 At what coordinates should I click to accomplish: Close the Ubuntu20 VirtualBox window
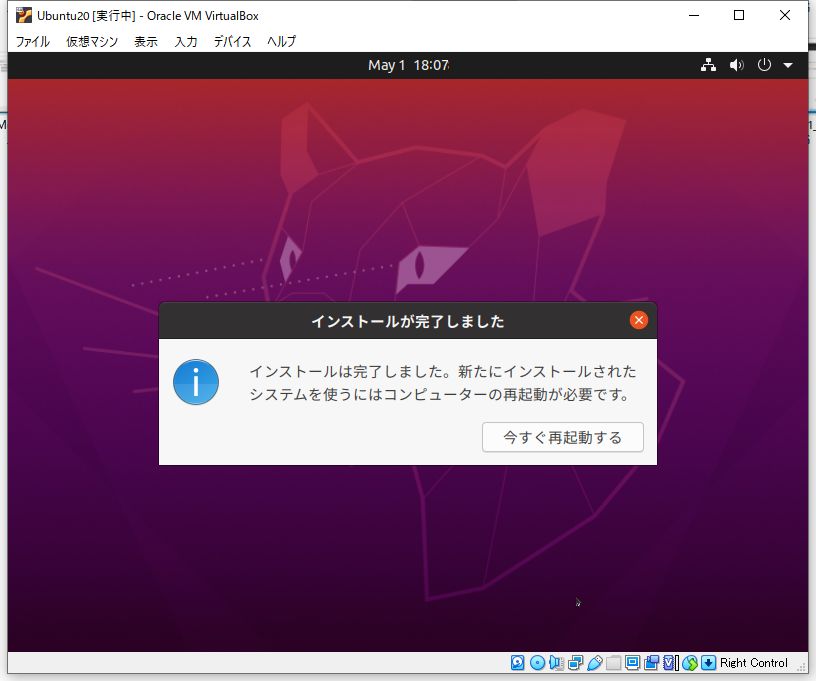[x=784, y=16]
